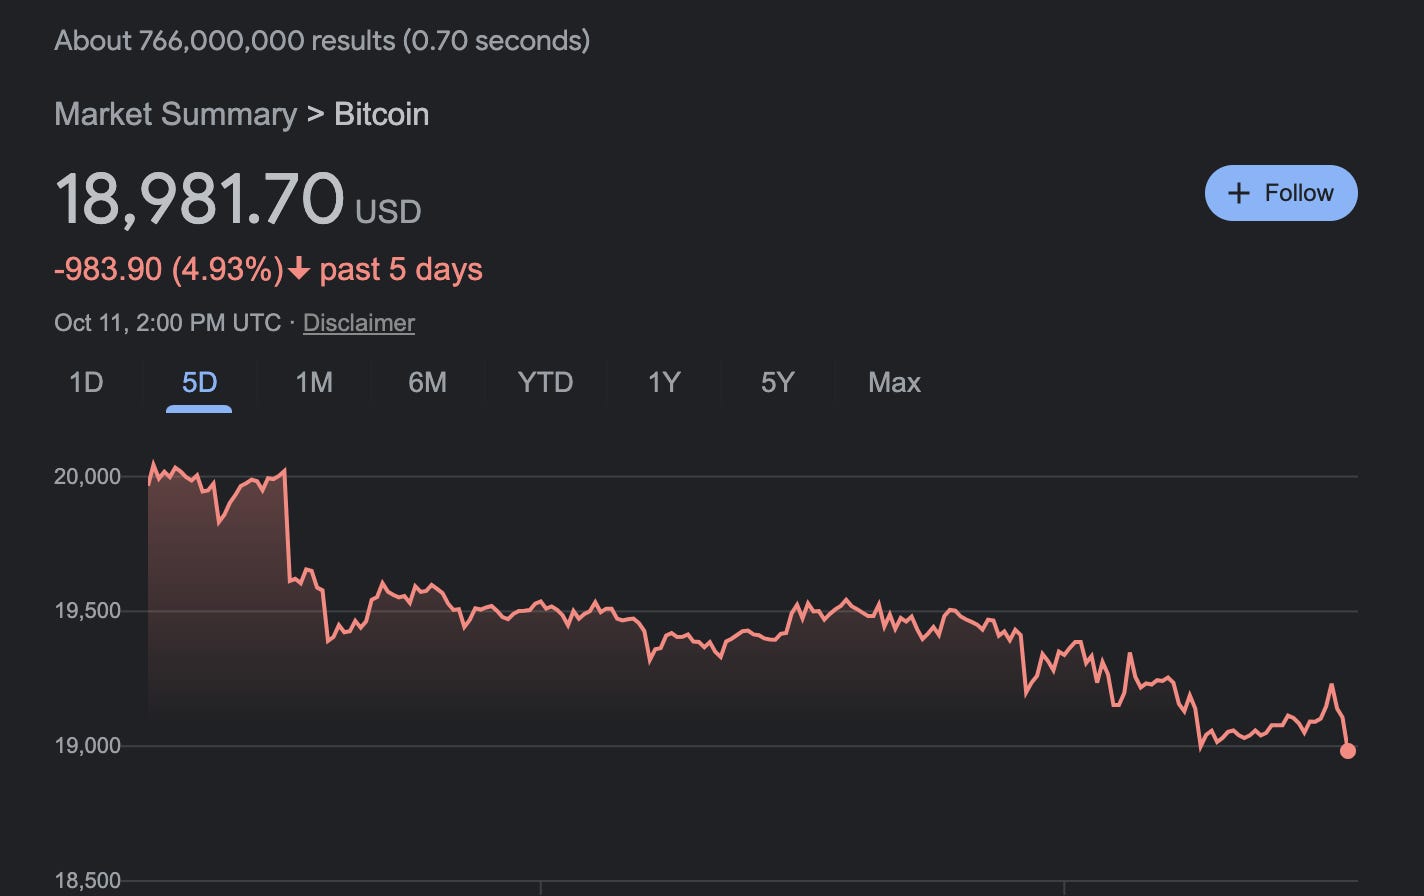The width and height of the screenshot is (1424, 896).
Task: Switch to the 6M time range
Action: (428, 382)
